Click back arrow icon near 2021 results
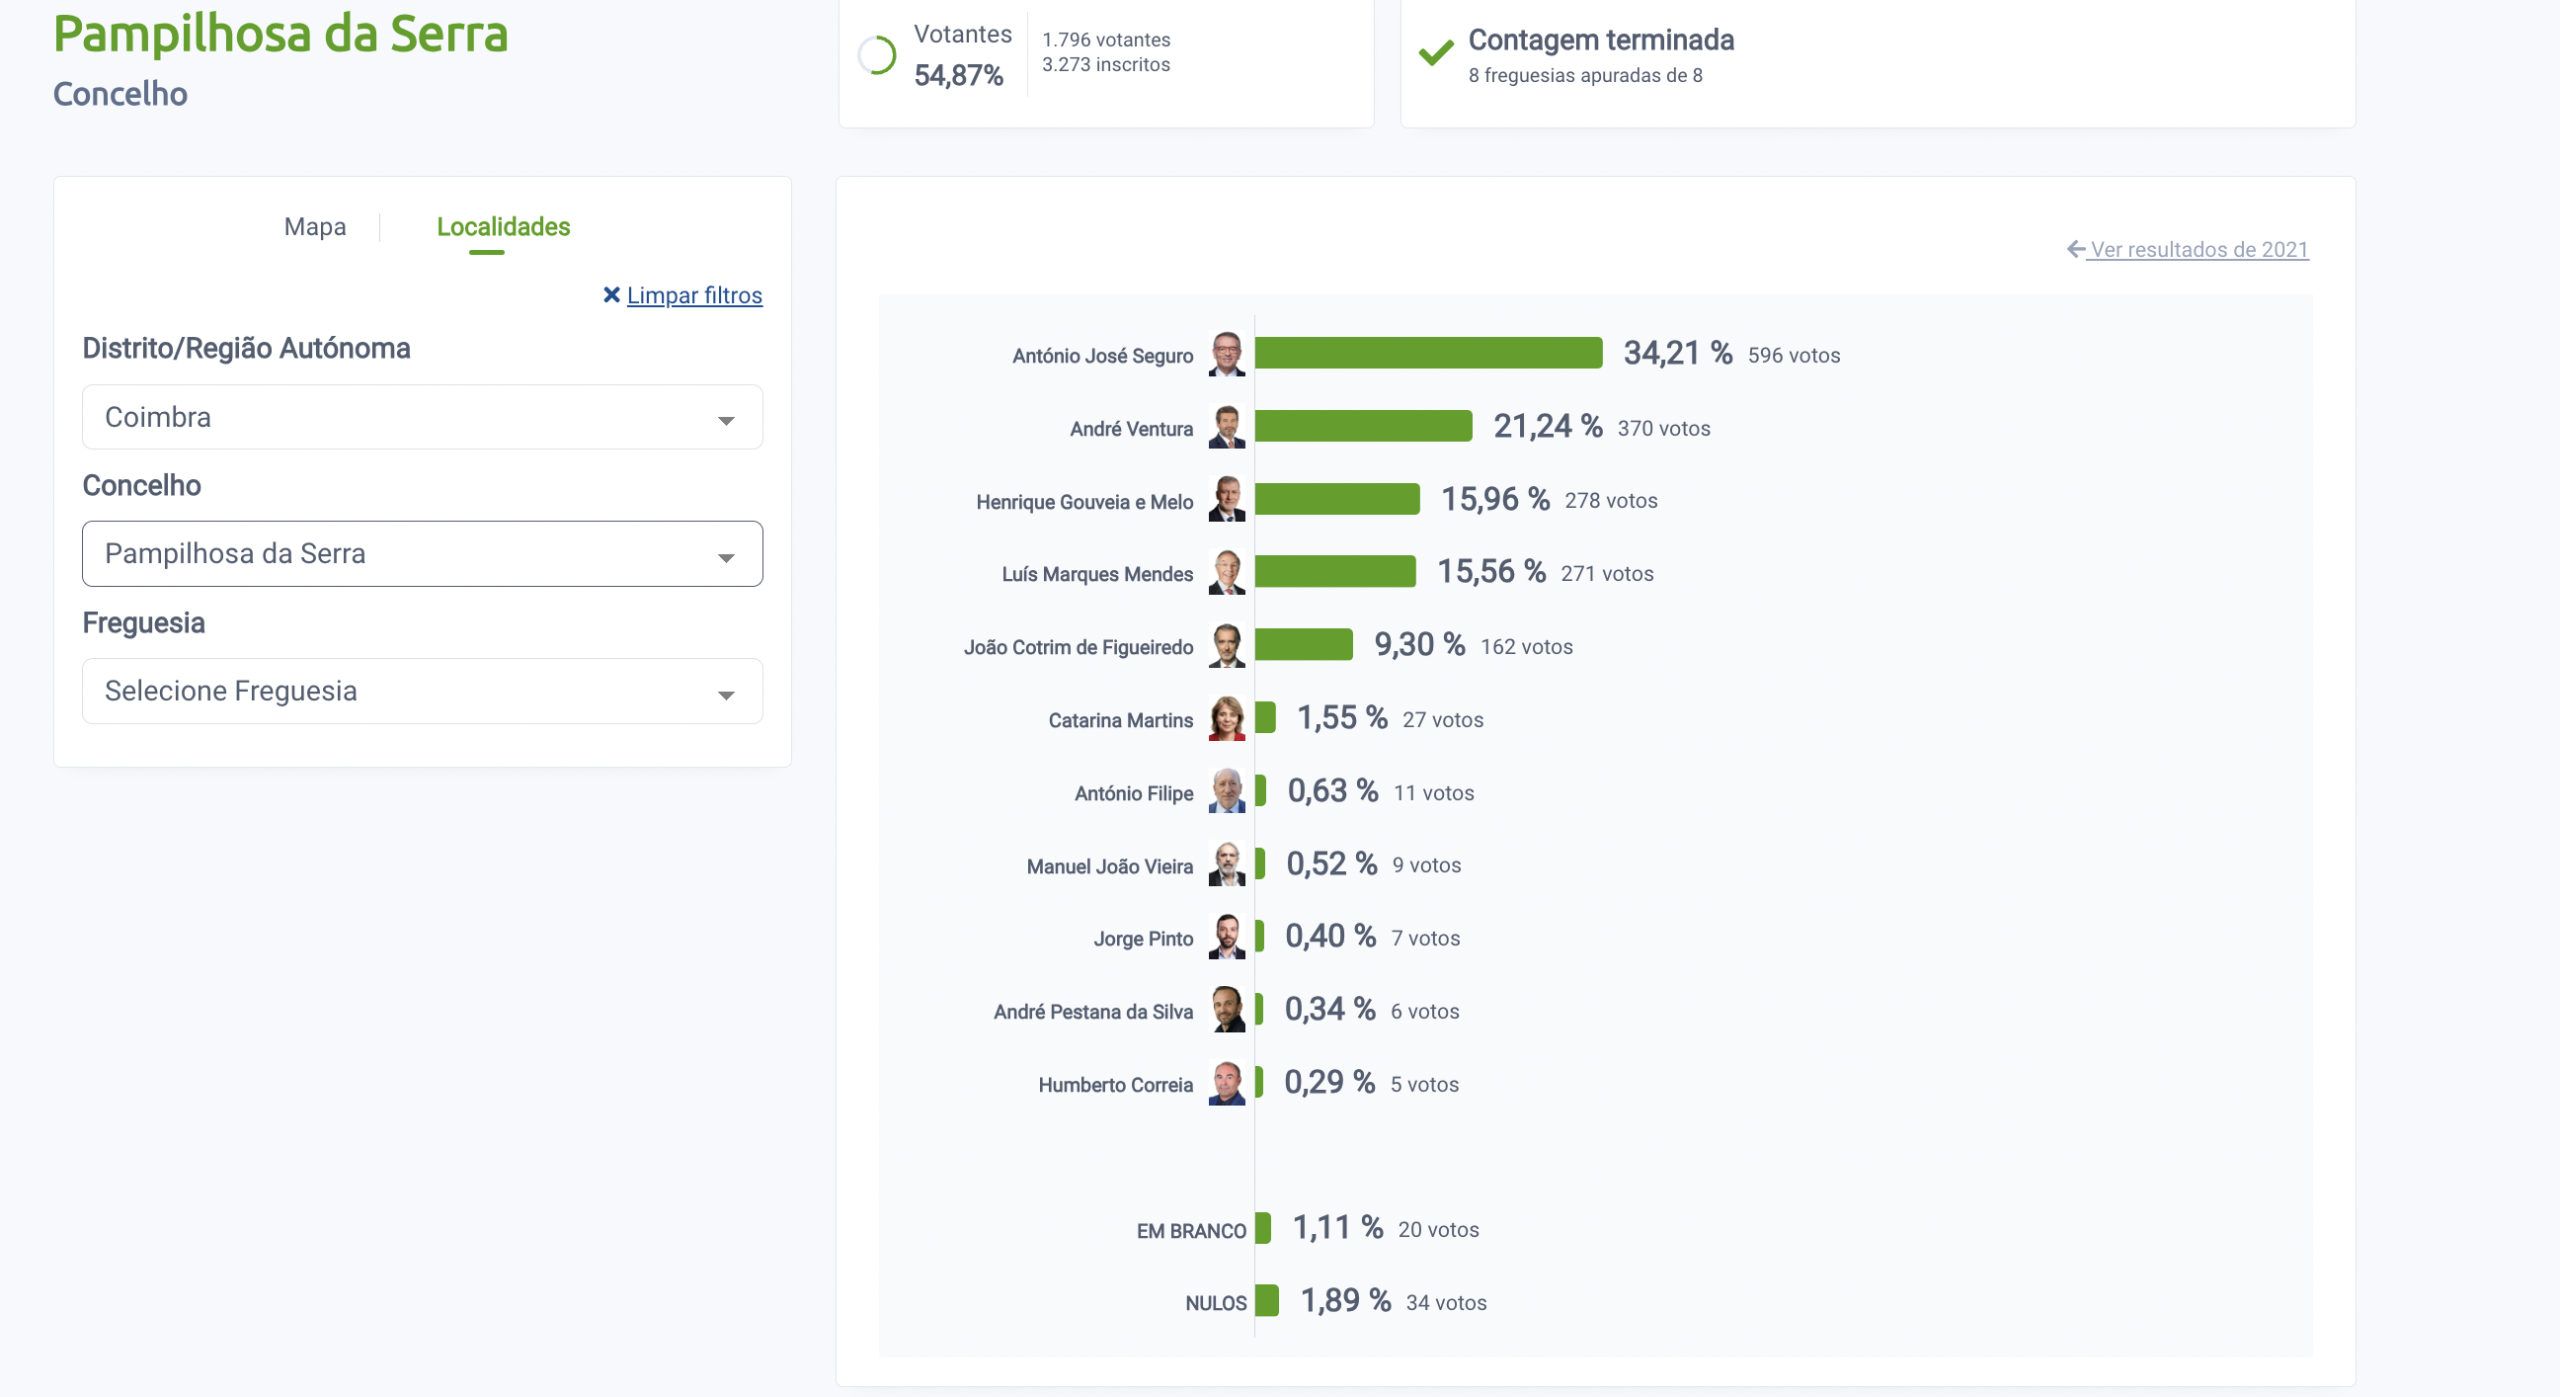Image resolution: width=2560 pixels, height=1397 pixels. pyautogui.click(x=2076, y=249)
